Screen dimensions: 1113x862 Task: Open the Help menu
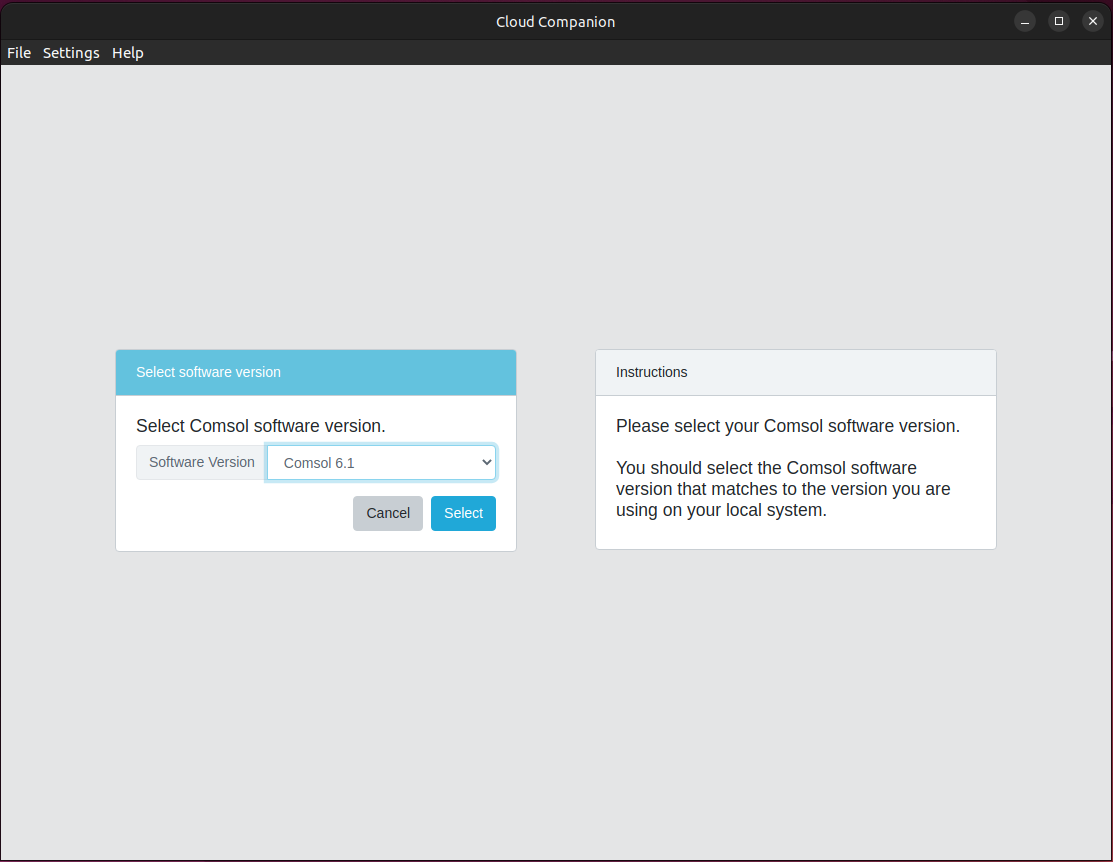coord(128,53)
